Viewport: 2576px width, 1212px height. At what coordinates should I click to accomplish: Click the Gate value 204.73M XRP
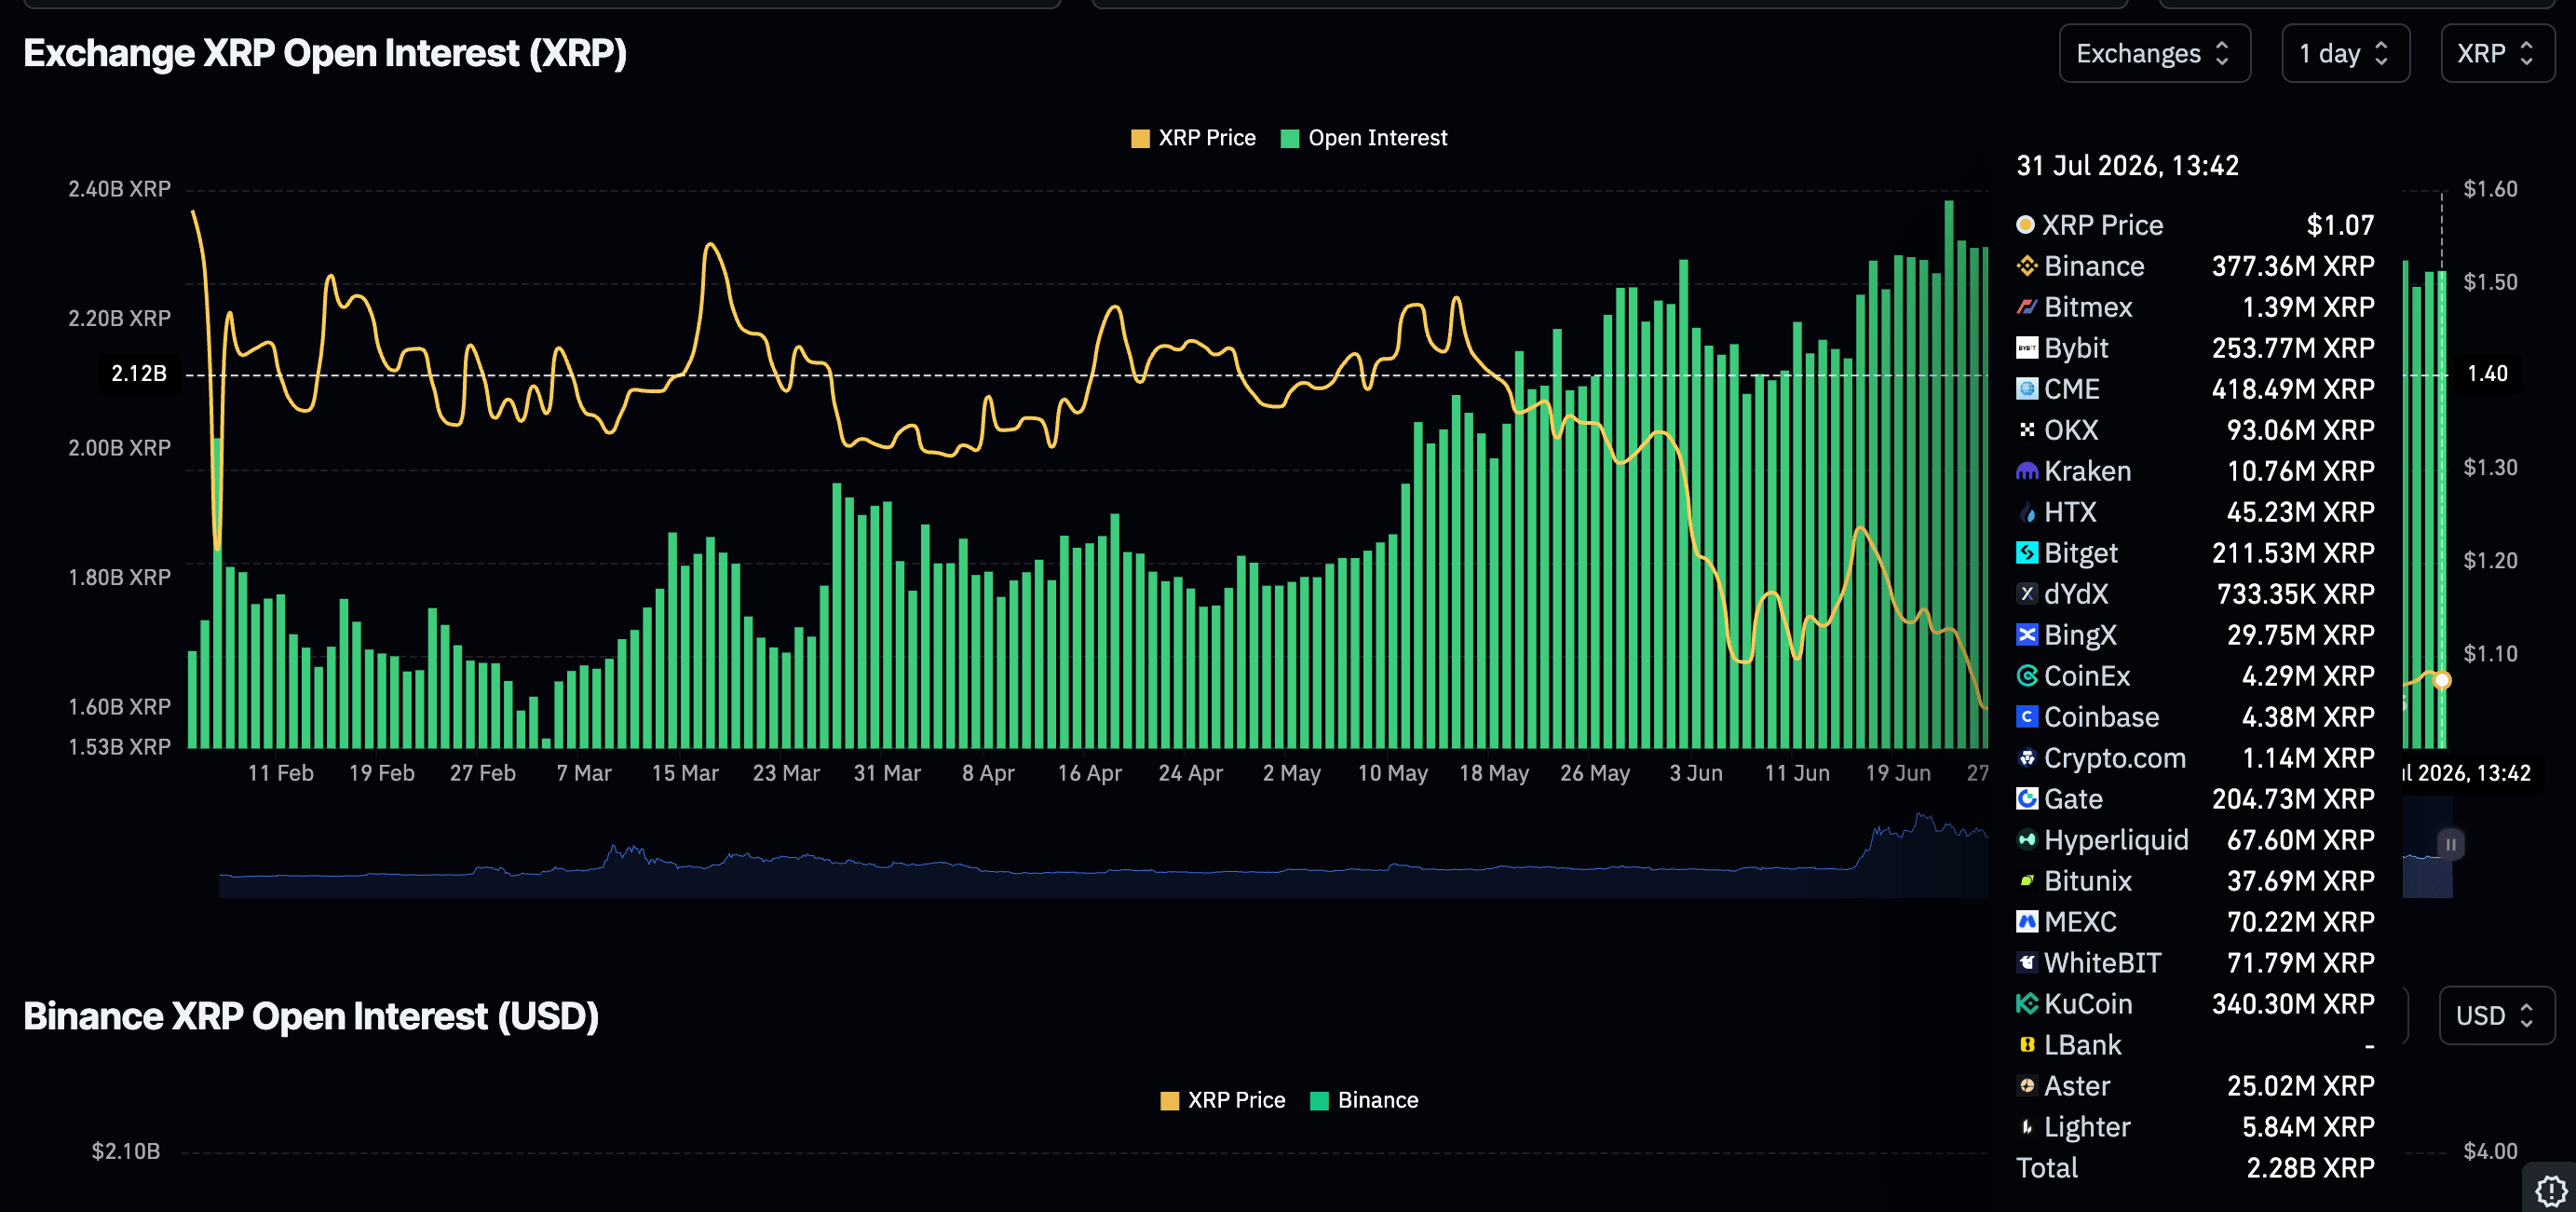[2293, 799]
